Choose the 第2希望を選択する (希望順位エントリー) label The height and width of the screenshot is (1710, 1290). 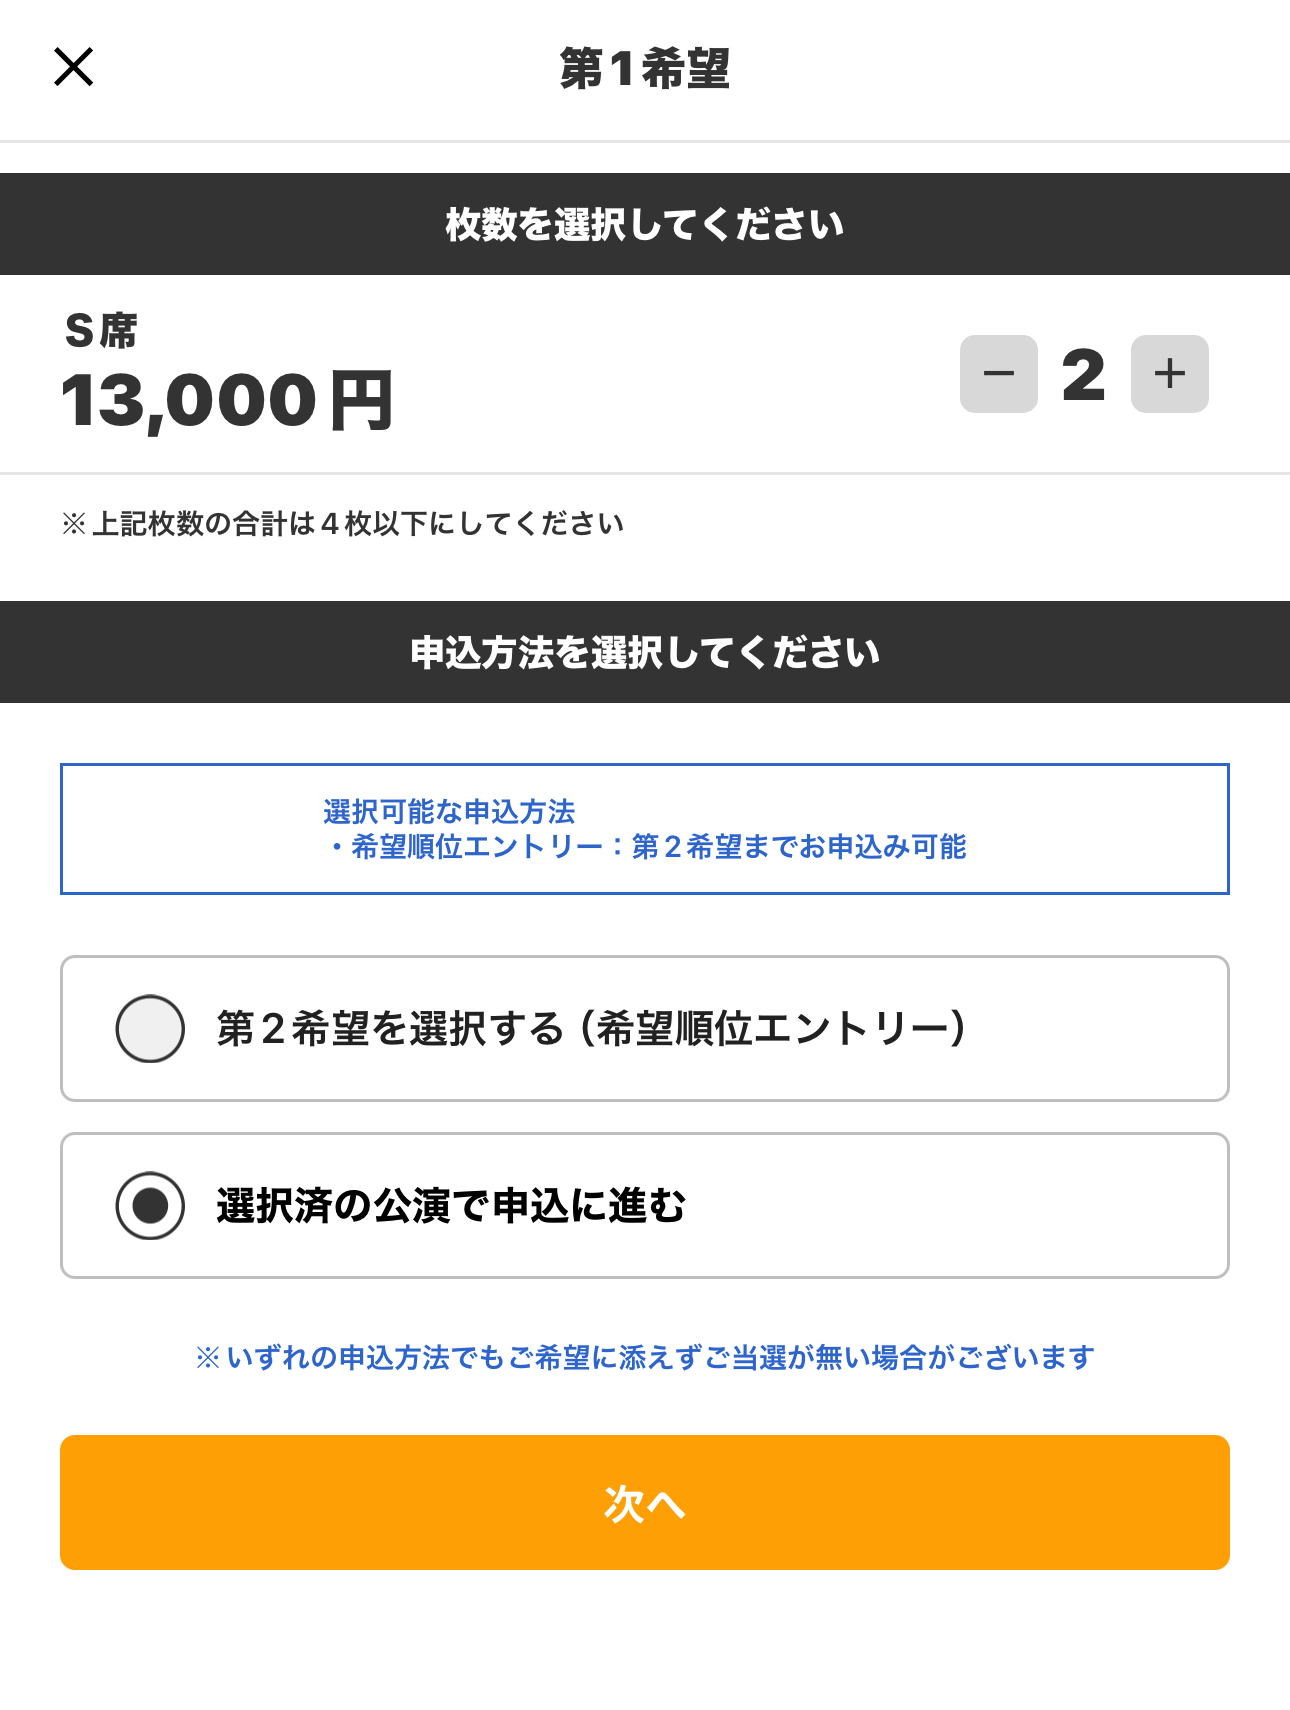[591, 1028]
